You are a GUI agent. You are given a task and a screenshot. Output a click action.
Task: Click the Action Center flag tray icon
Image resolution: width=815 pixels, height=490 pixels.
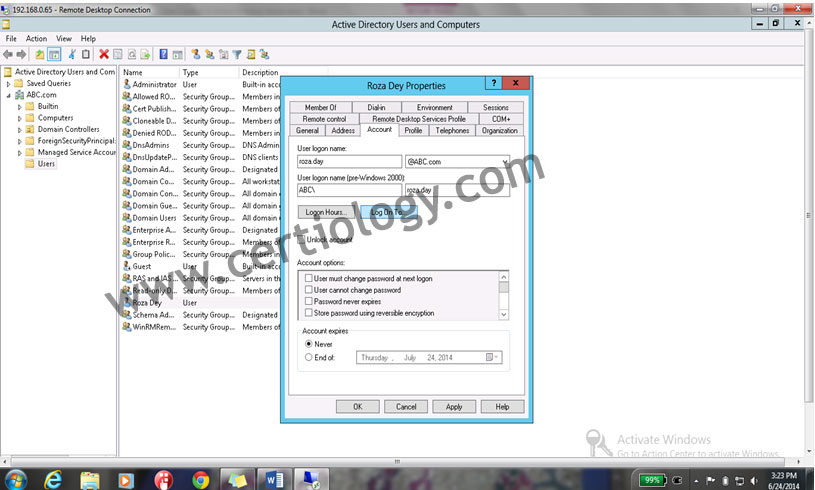711,481
